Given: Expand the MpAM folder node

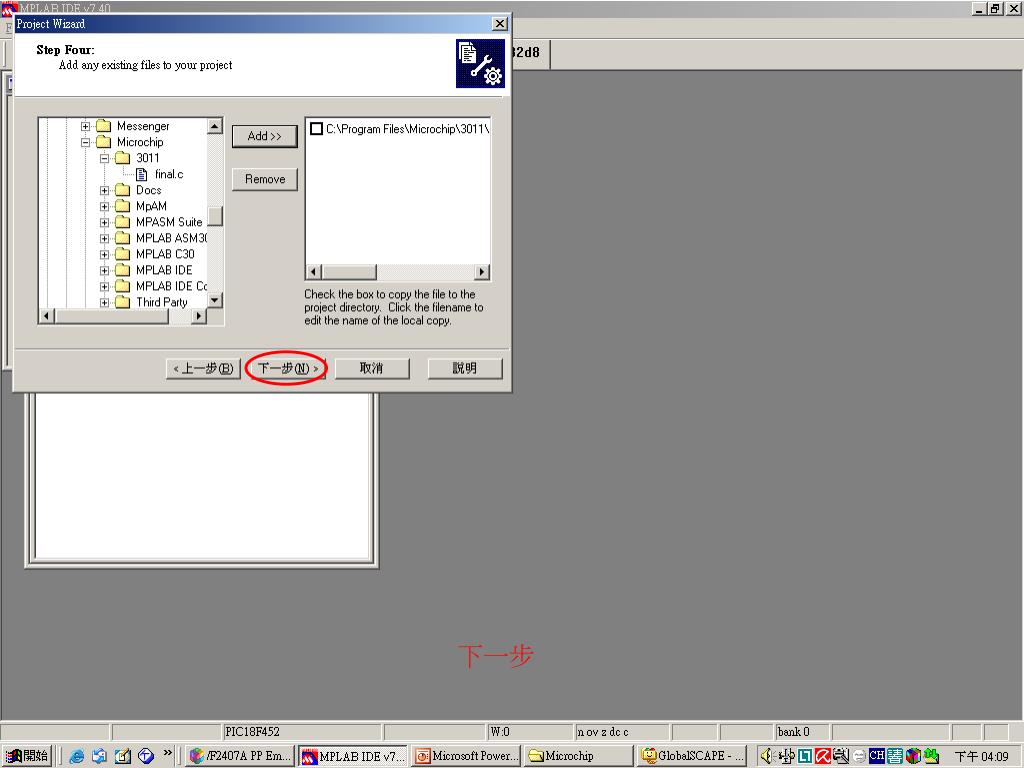Looking at the screenshot, I should [104, 206].
